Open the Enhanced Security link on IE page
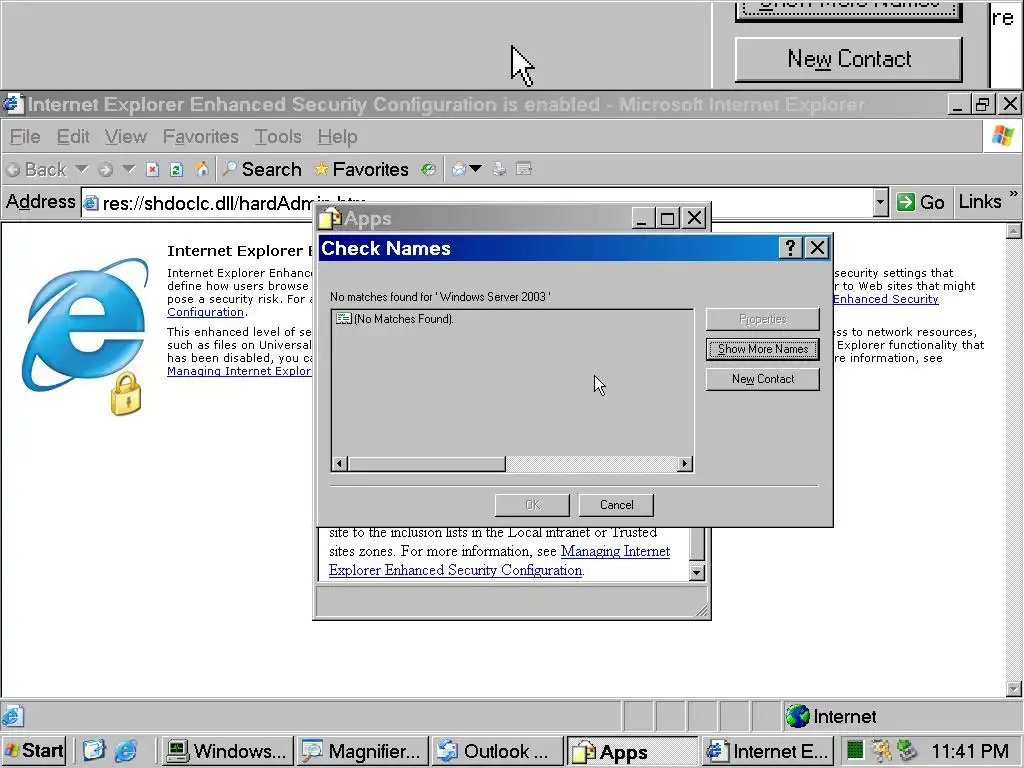The width and height of the screenshot is (1024, 768). (x=886, y=299)
